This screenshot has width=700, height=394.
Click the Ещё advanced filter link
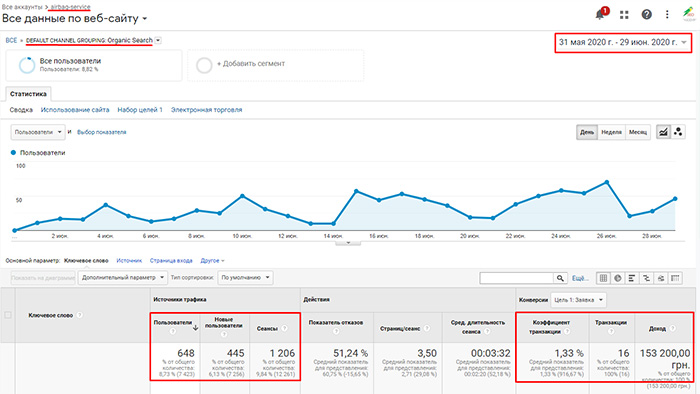click(580, 278)
